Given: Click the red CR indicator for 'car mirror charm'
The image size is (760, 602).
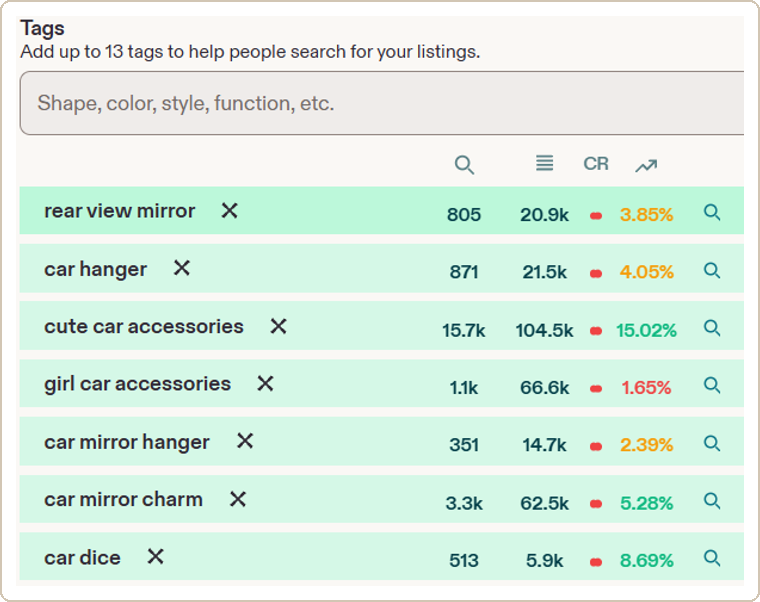Looking at the screenshot, I should pos(596,504).
